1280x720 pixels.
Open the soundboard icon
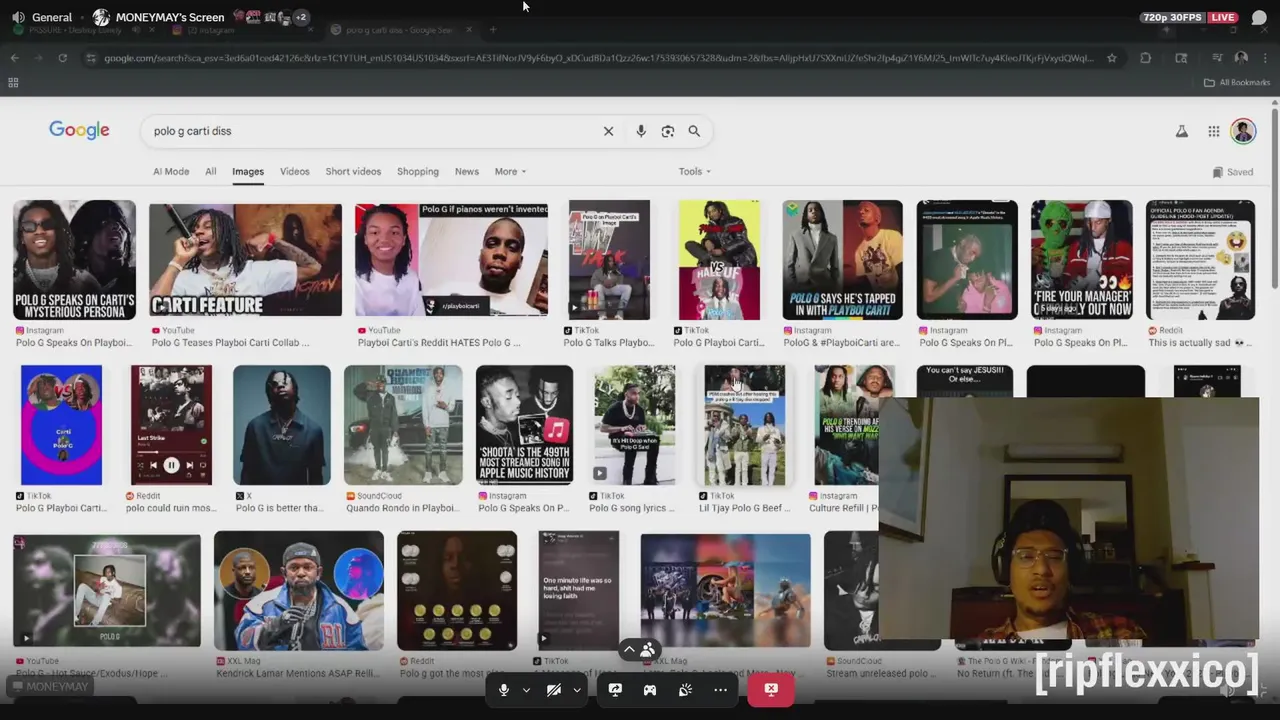685,690
